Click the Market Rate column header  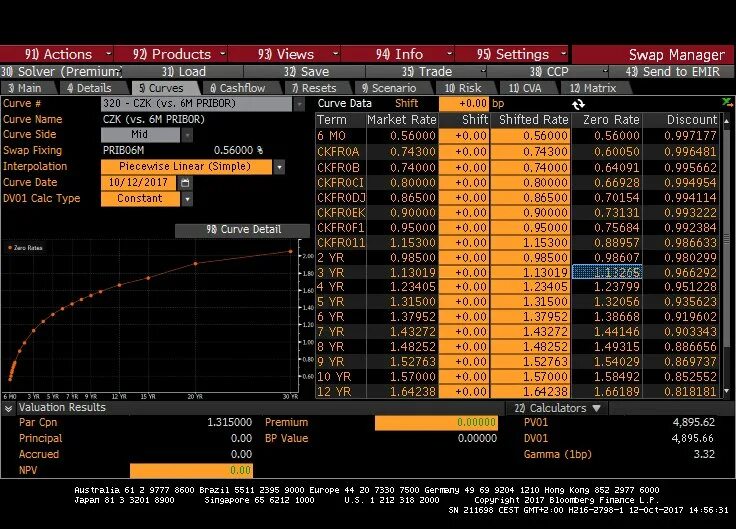(402, 120)
